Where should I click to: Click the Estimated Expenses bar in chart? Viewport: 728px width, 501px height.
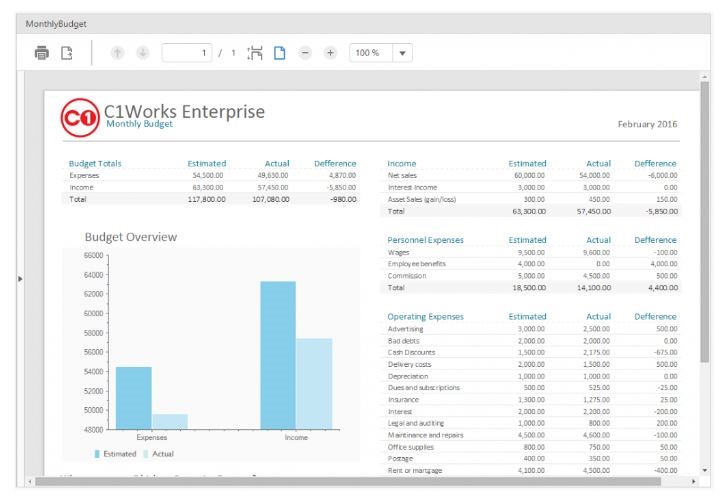pyautogui.click(x=134, y=398)
